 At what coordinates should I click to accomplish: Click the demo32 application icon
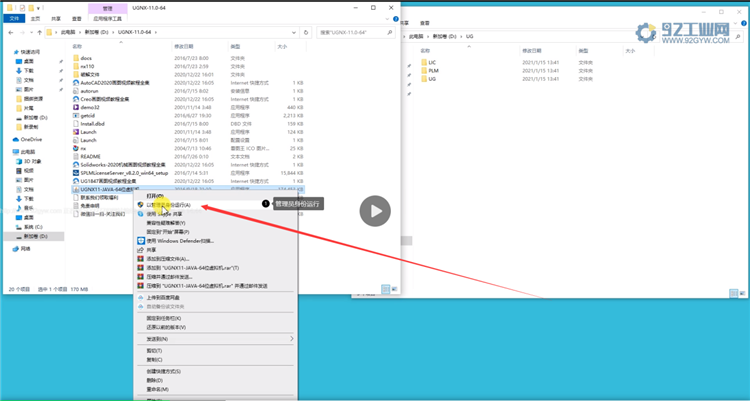(x=76, y=107)
